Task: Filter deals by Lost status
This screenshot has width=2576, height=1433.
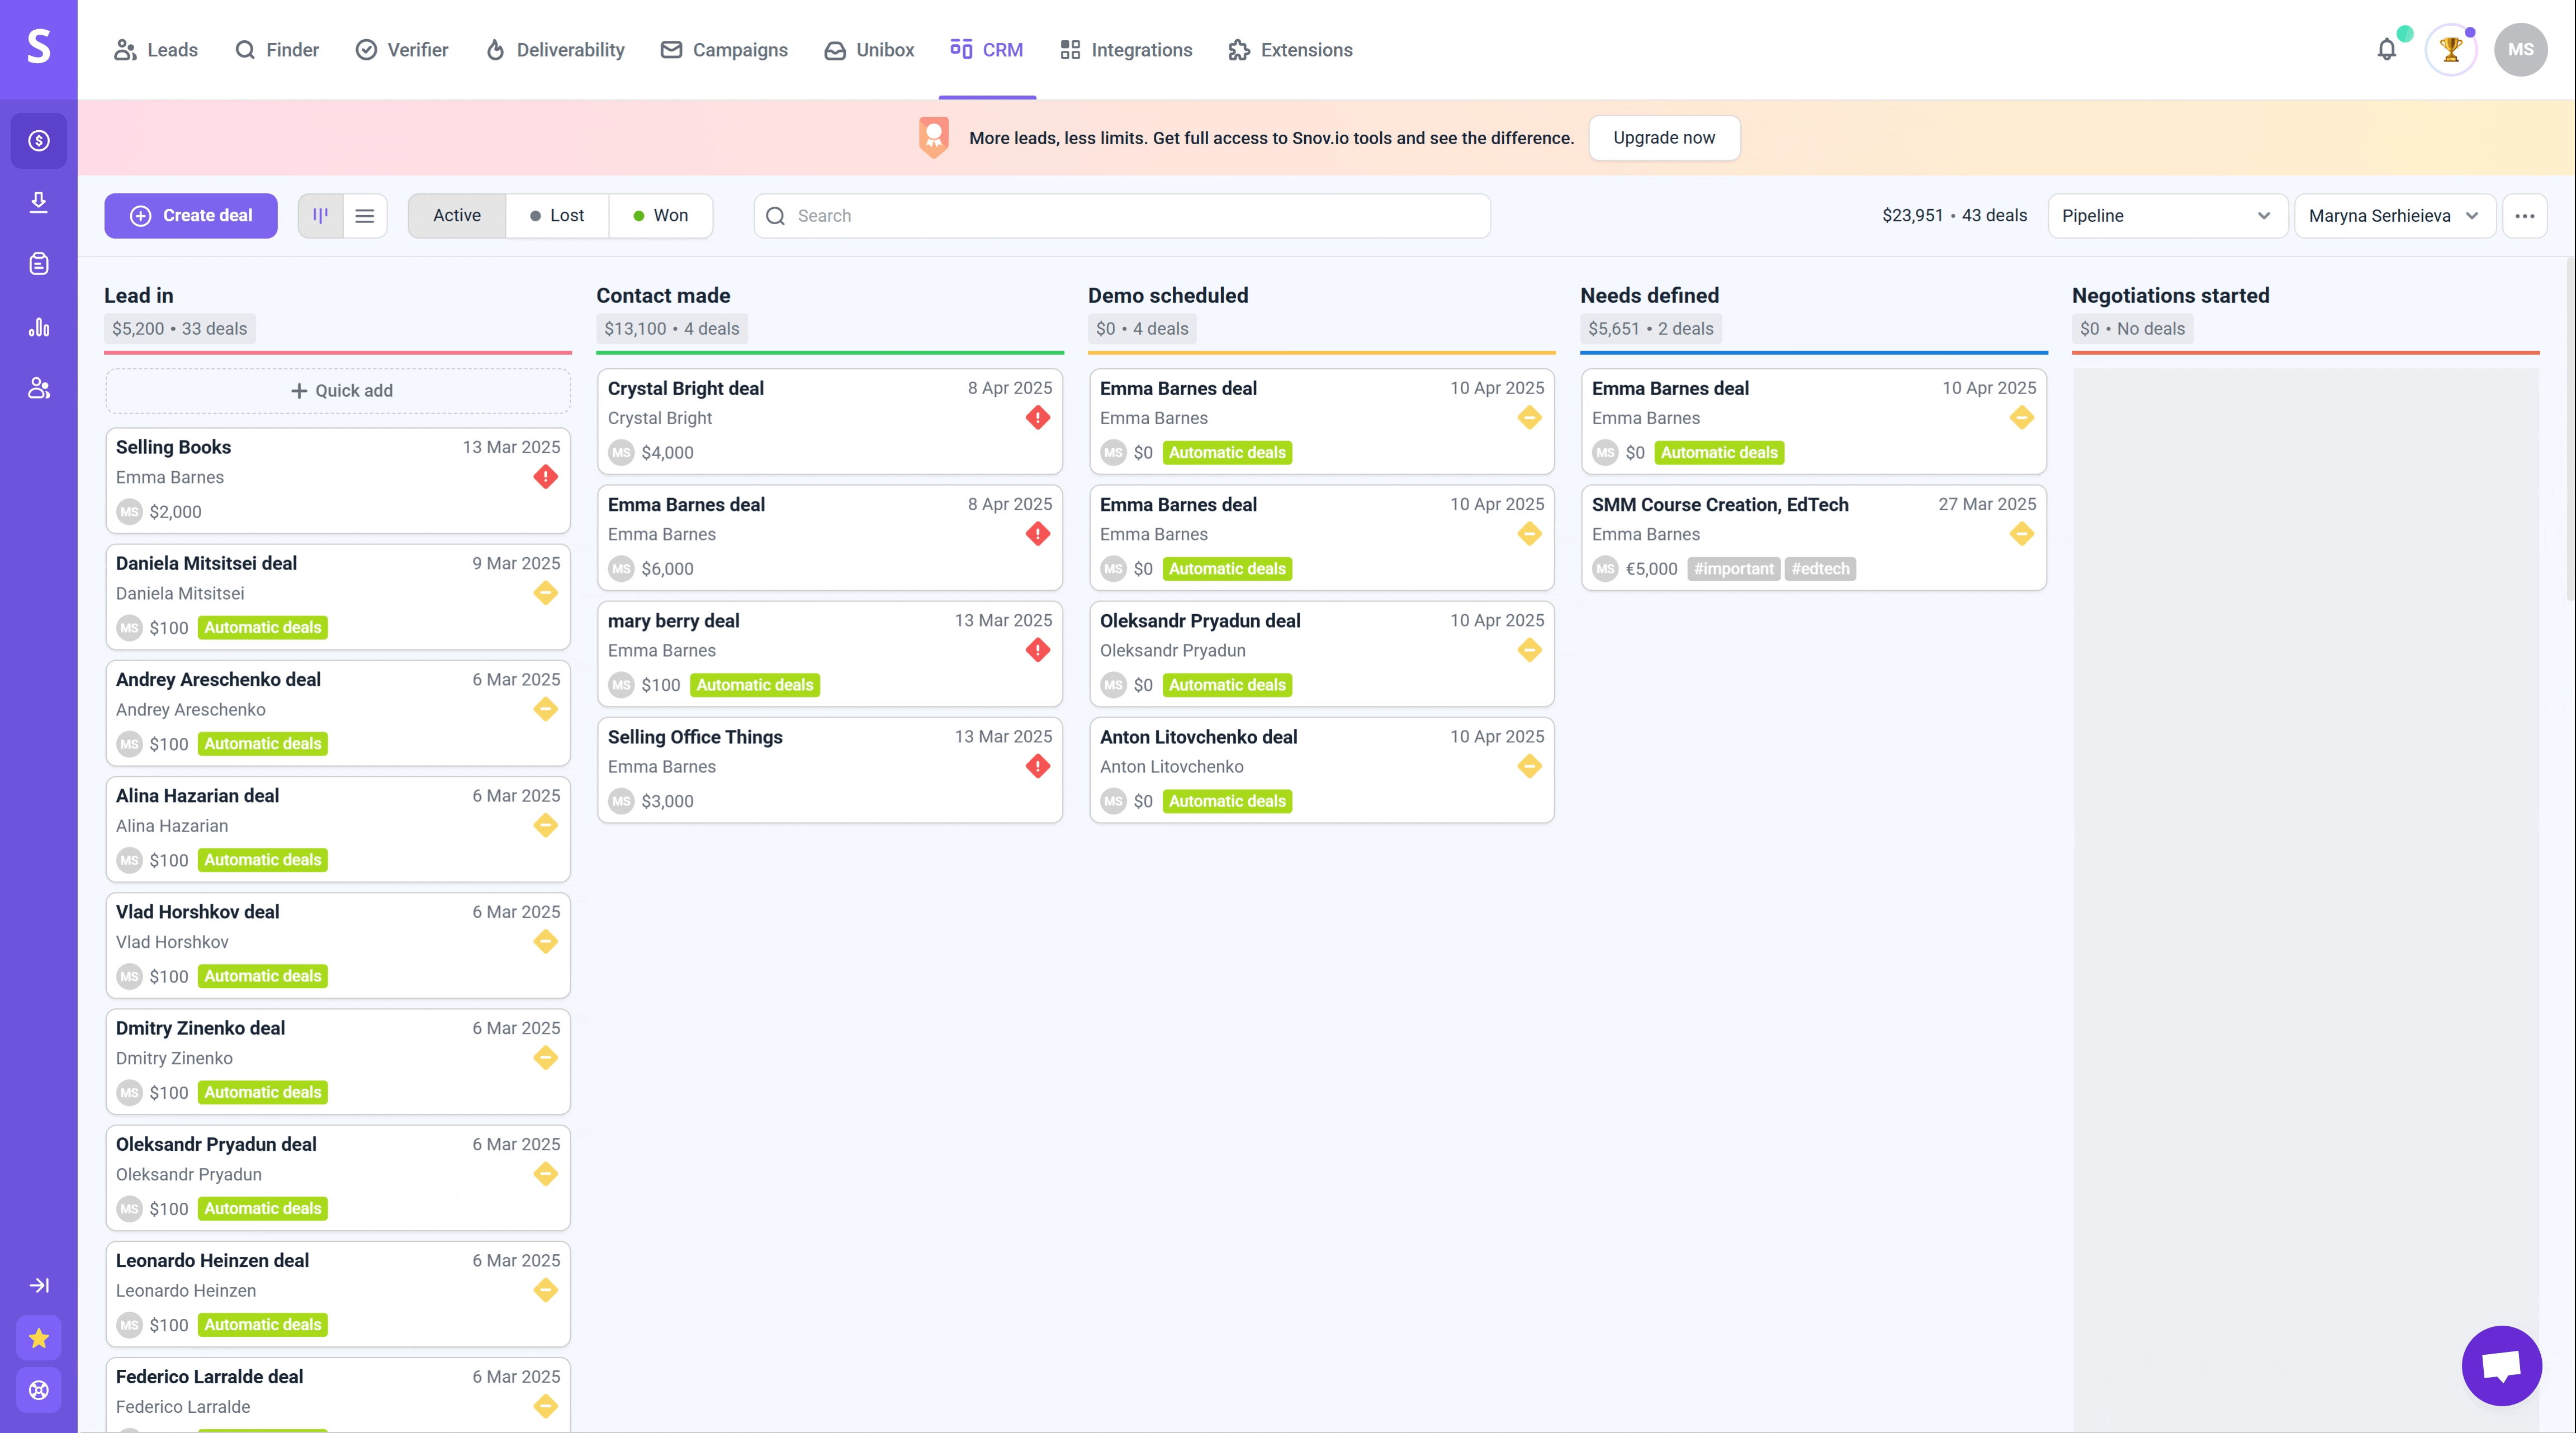Action: coord(557,216)
